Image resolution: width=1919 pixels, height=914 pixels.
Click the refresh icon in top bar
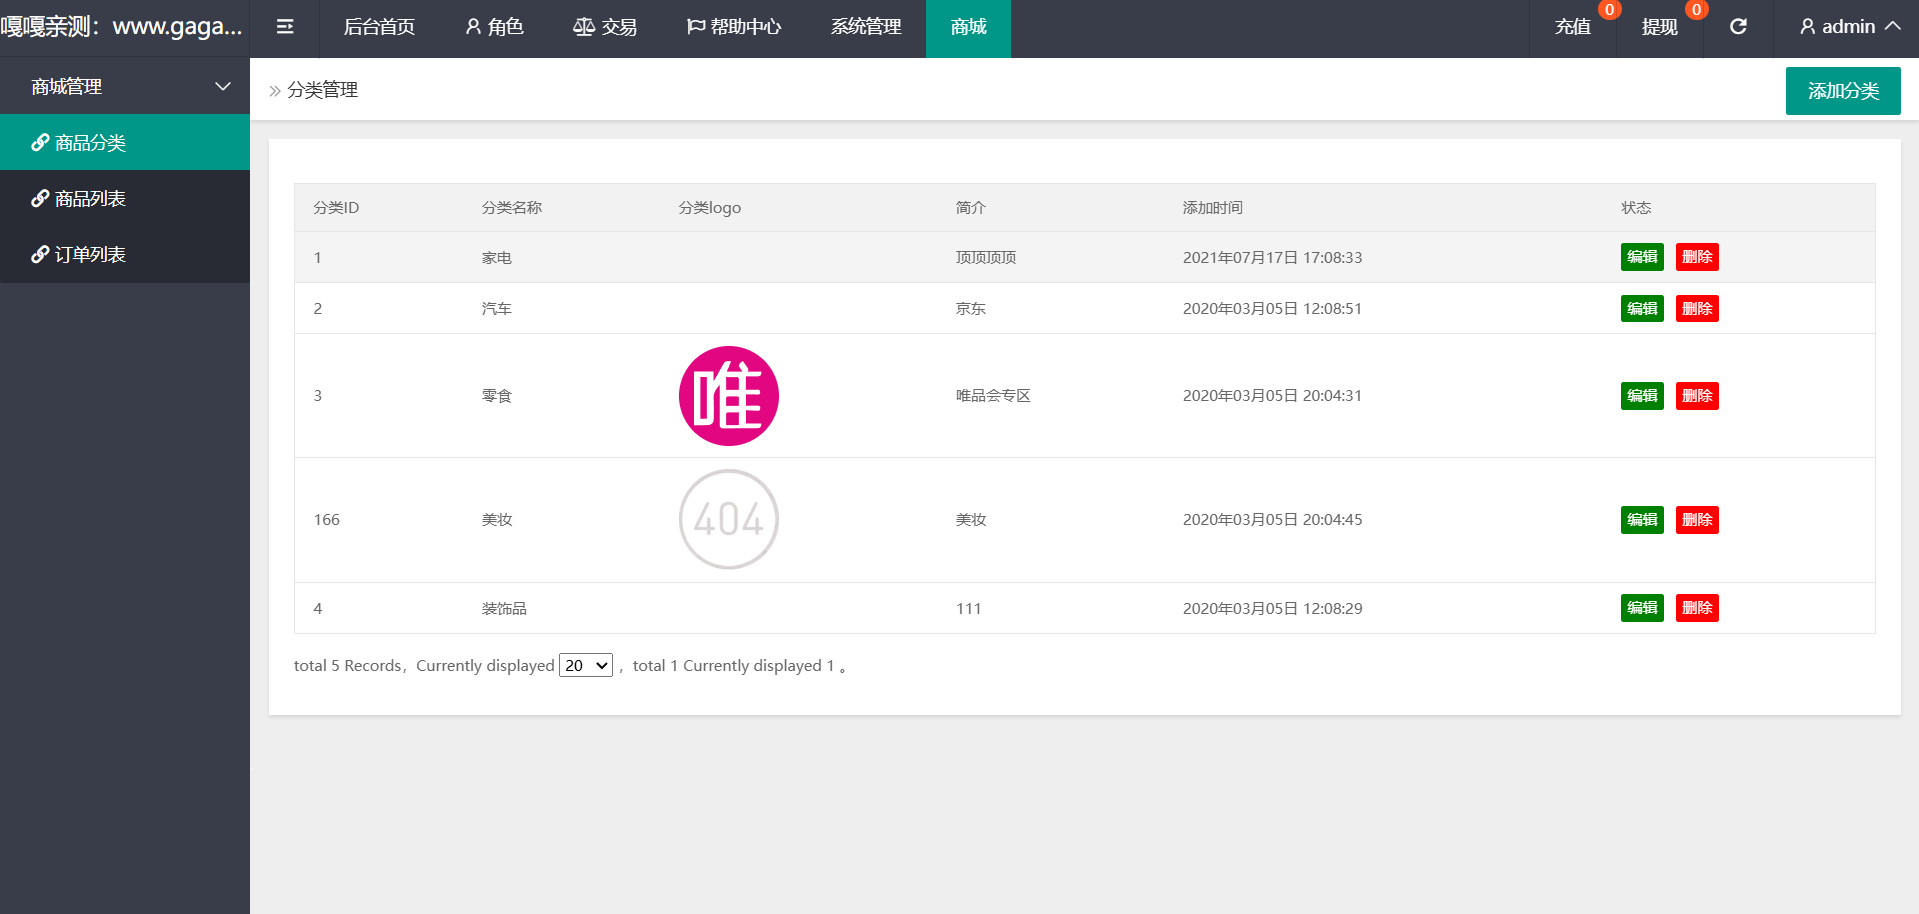pyautogui.click(x=1738, y=27)
